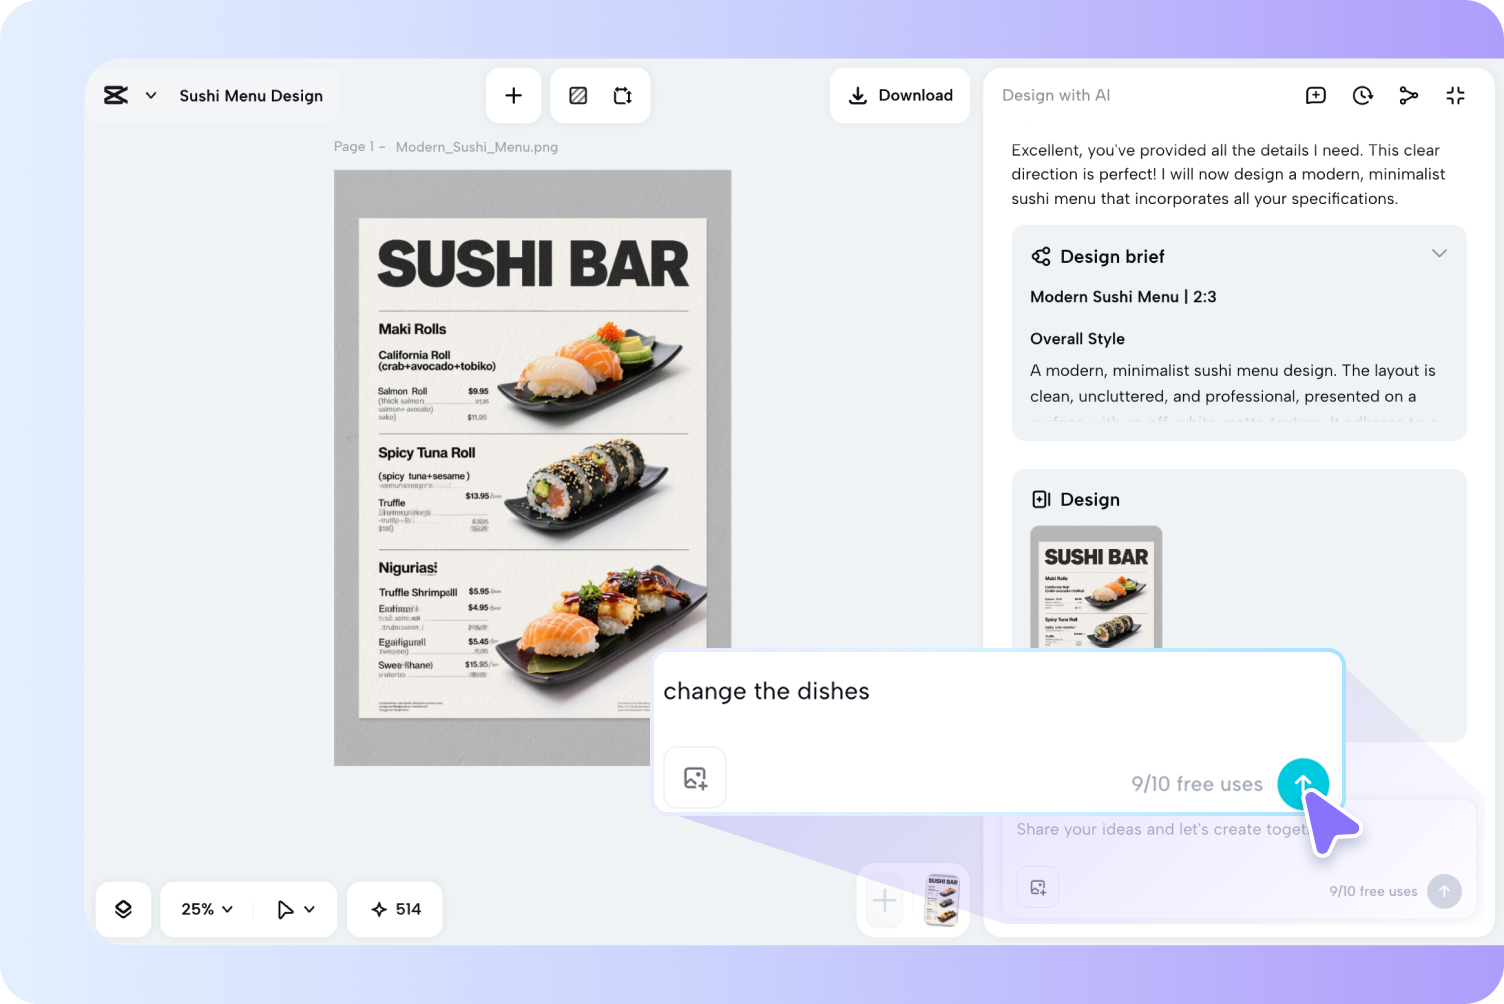Image resolution: width=1504 pixels, height=1004 pixels.
Task: Download the sushi menu design
Action: click(899, 95)
